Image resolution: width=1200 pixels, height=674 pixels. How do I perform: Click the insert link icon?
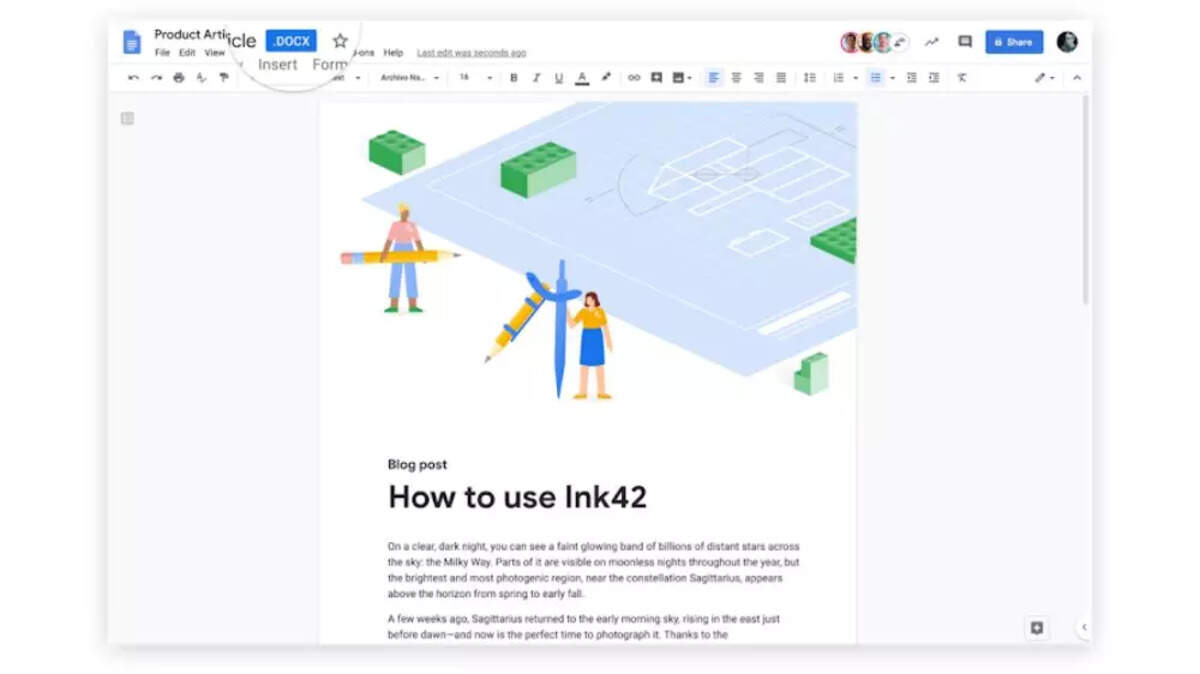pyautogui.click(x=633, y=77)
